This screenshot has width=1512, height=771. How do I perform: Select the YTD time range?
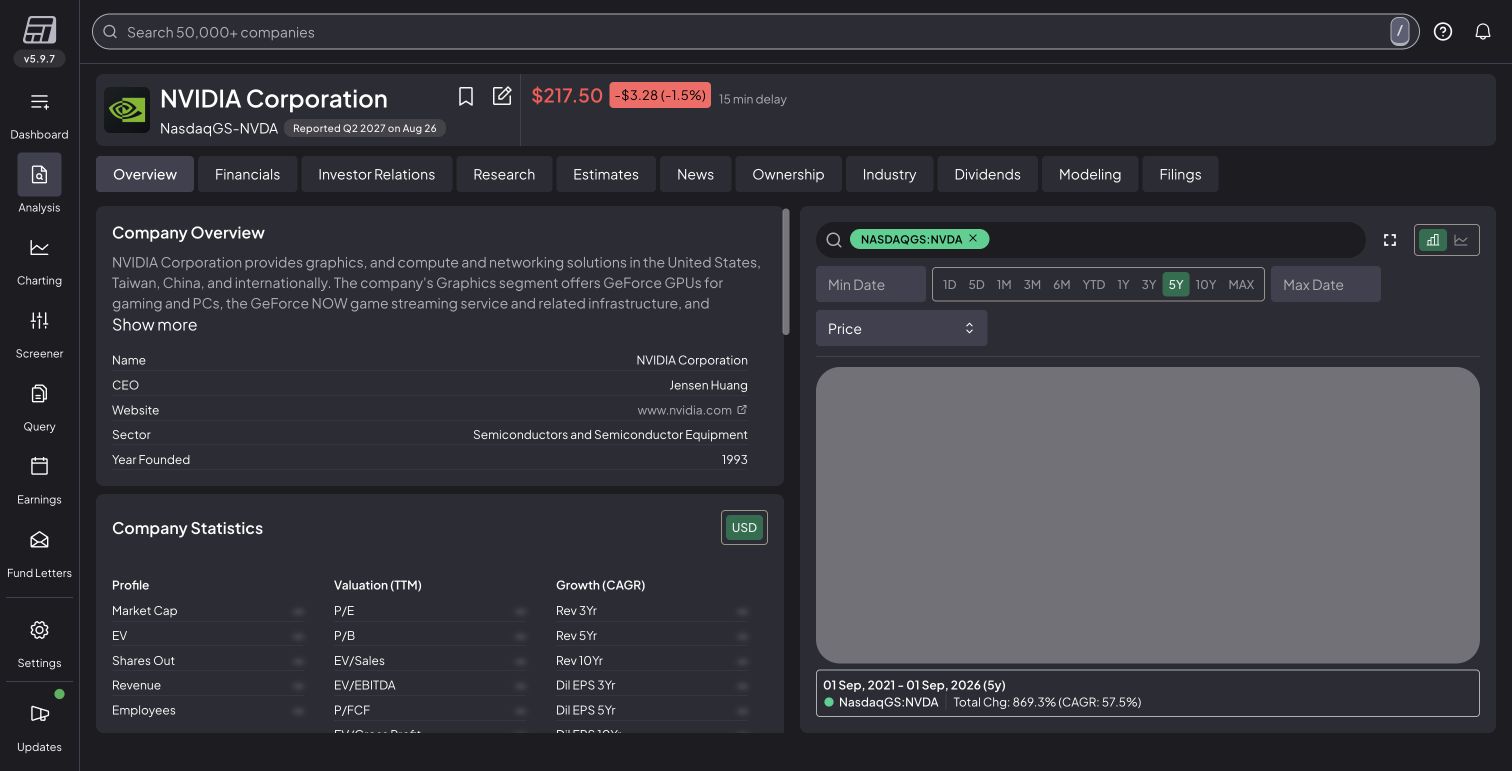(x=1094, y=285)
